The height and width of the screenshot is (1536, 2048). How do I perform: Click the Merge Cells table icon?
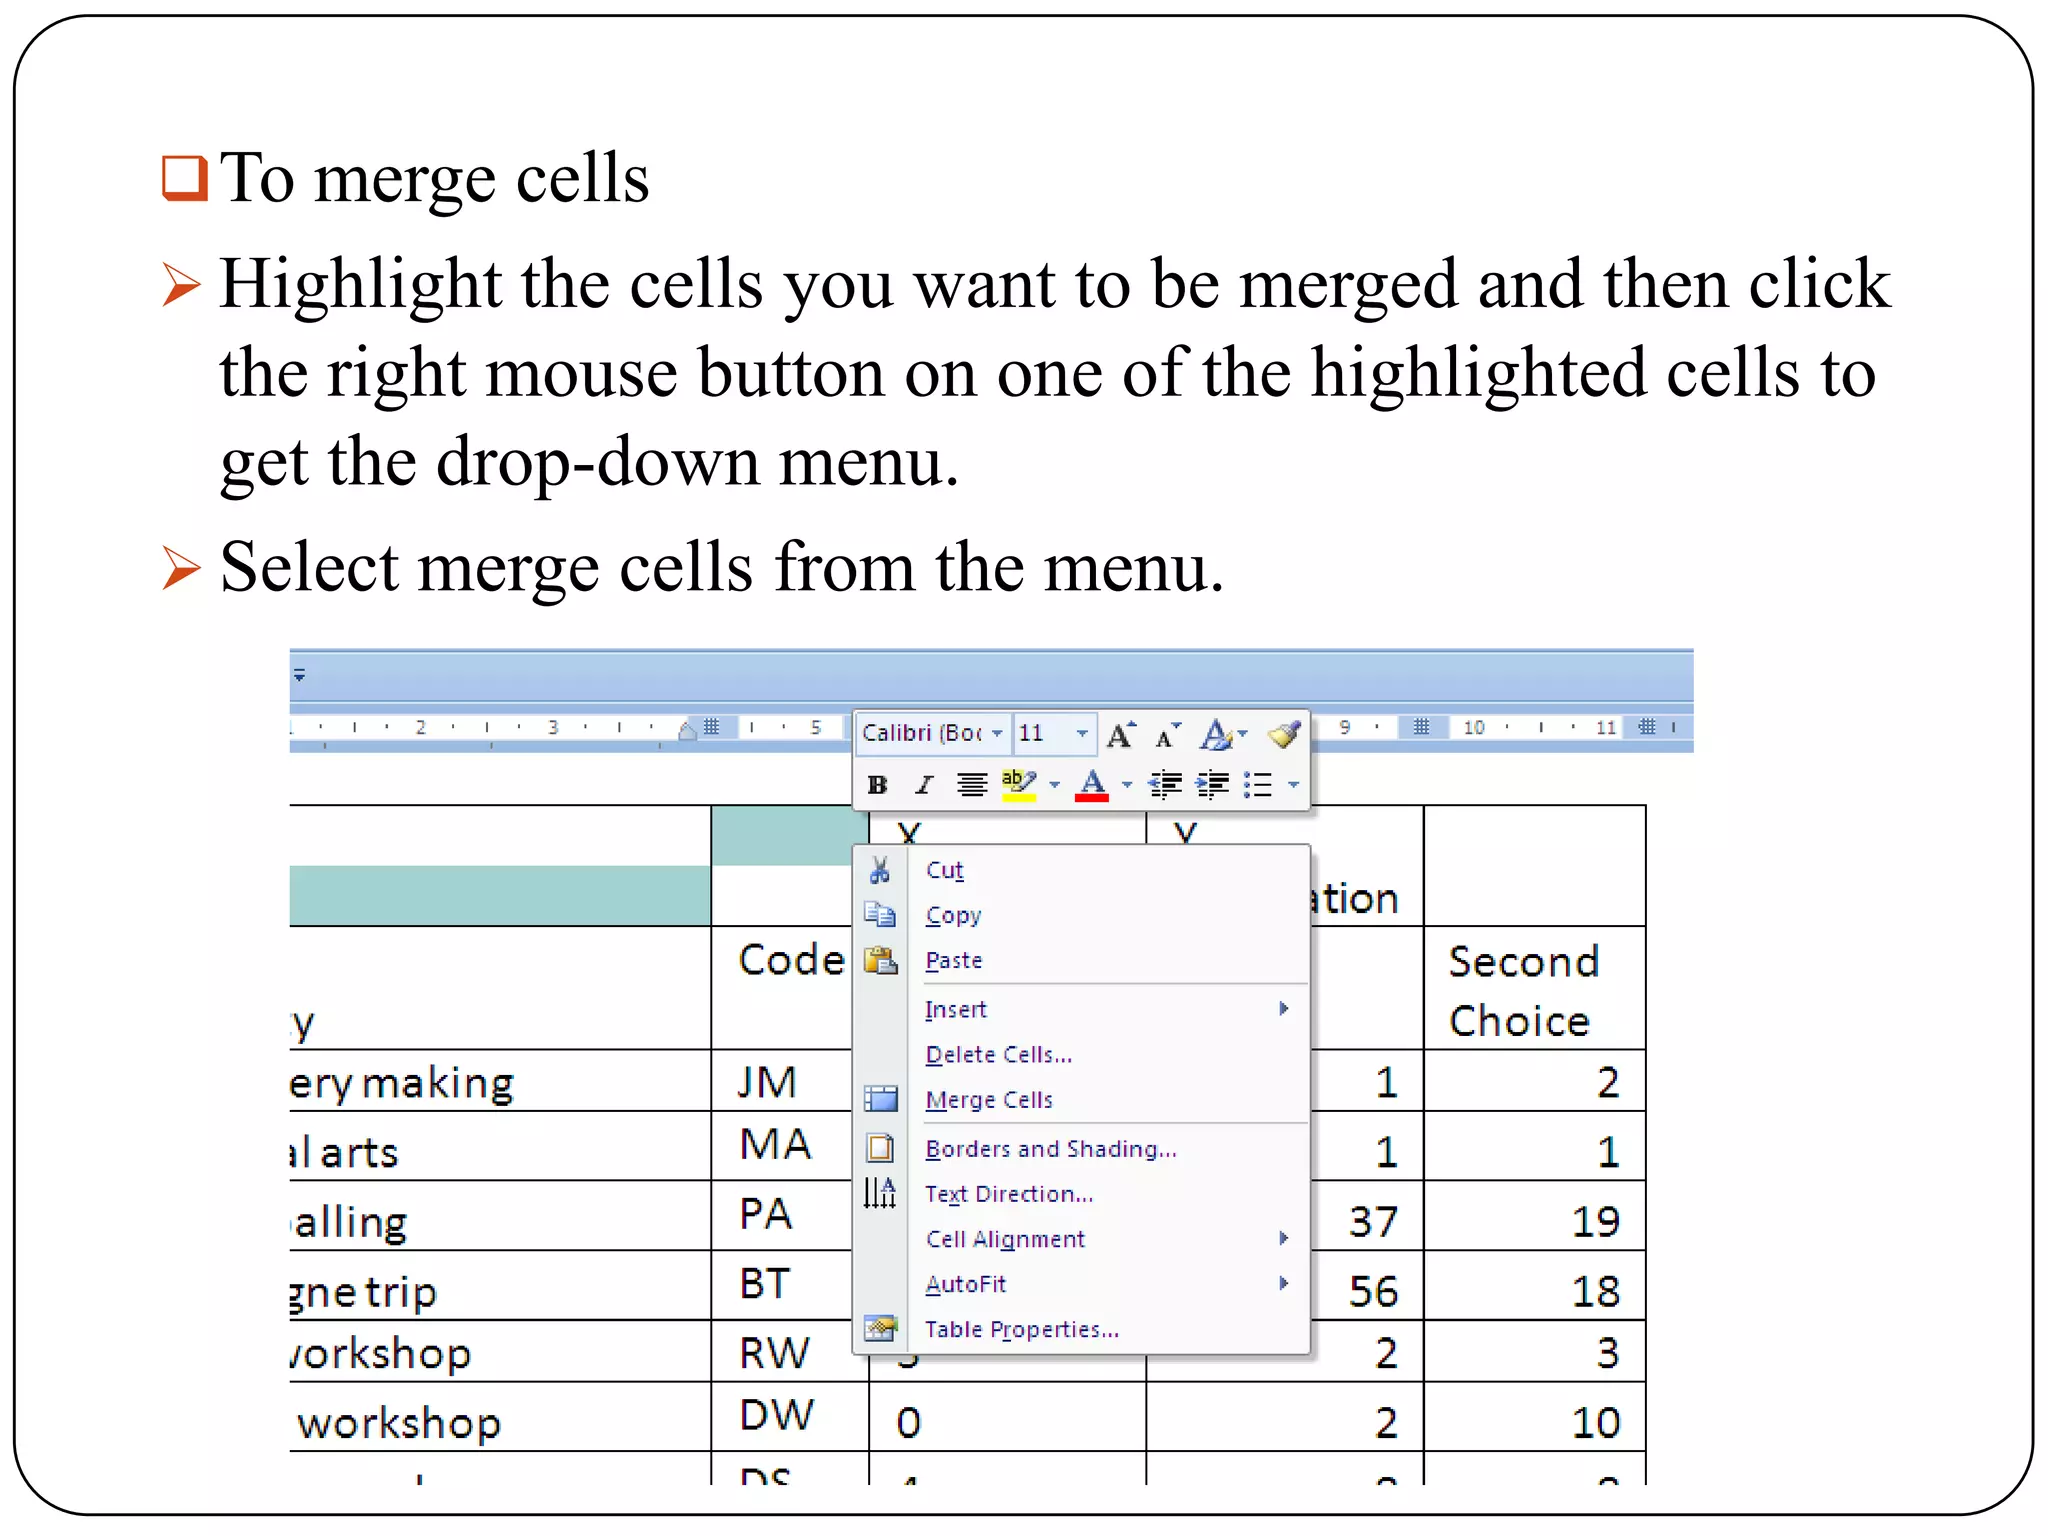click(880, 1099)
